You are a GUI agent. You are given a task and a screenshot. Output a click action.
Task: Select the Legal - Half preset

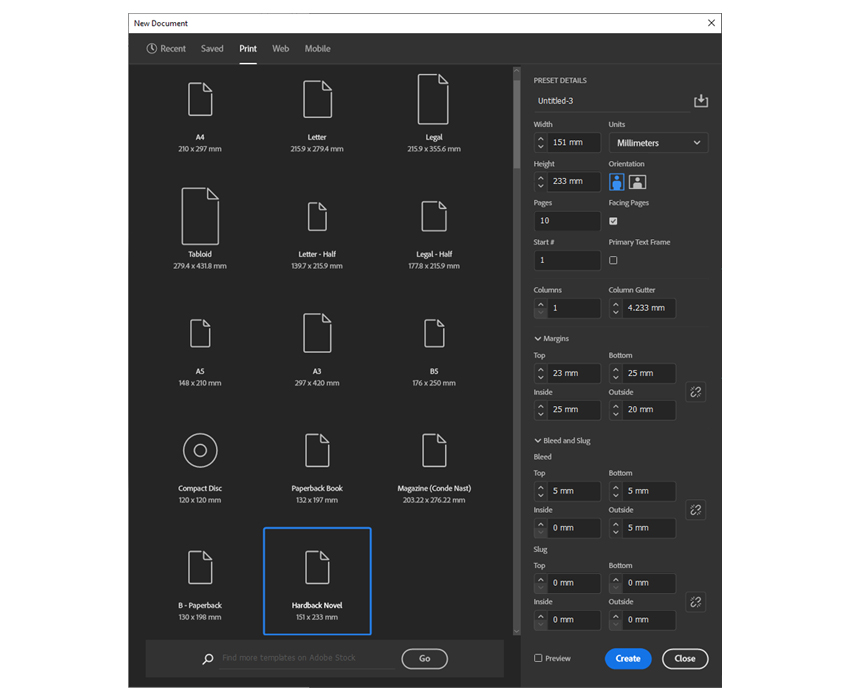pyautogui.click(x=434, y=216)
